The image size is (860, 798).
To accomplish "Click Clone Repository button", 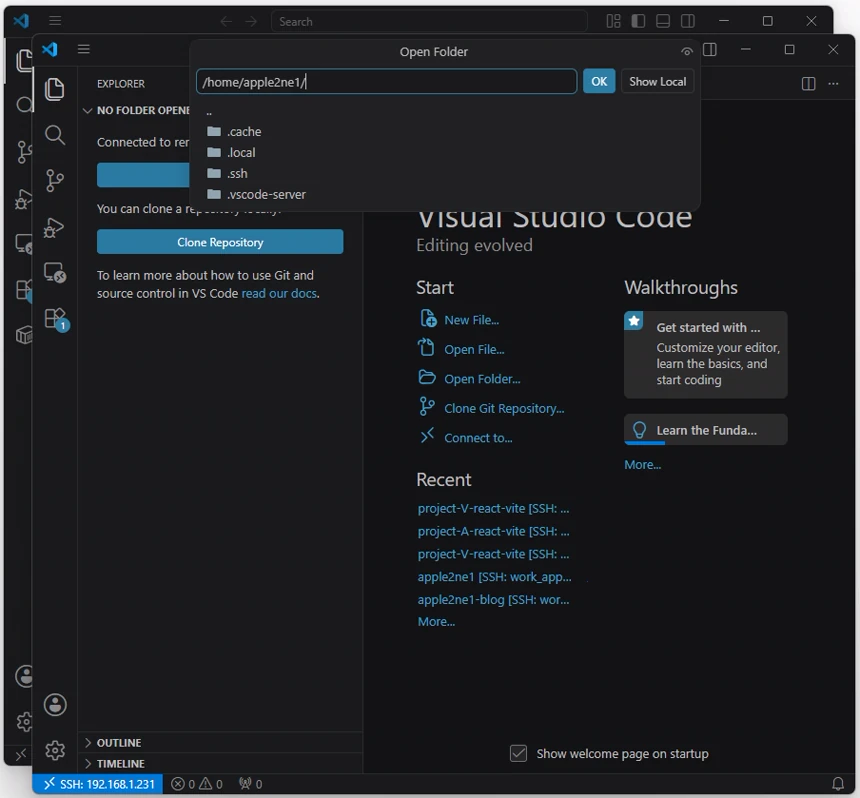I will (x=220, y=242).
